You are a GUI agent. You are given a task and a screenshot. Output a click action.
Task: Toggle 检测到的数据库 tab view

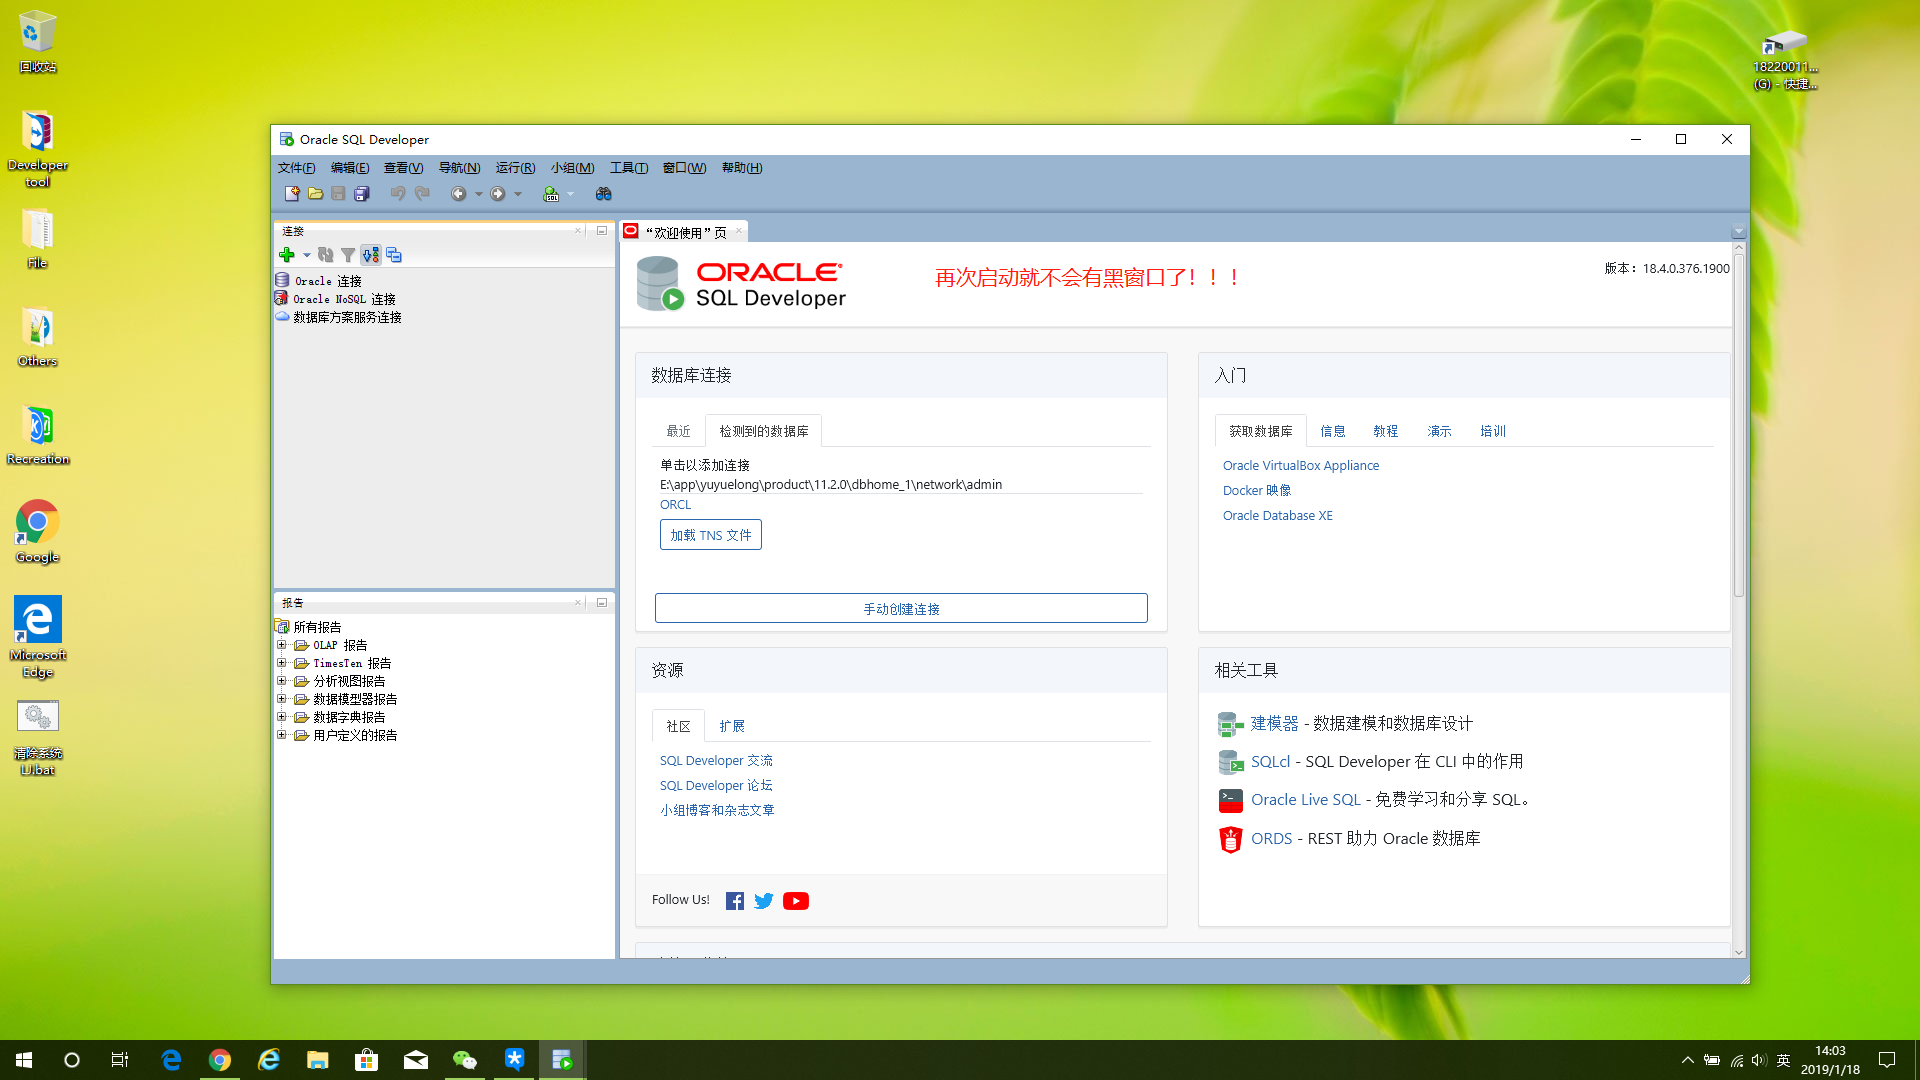point(762,430)
